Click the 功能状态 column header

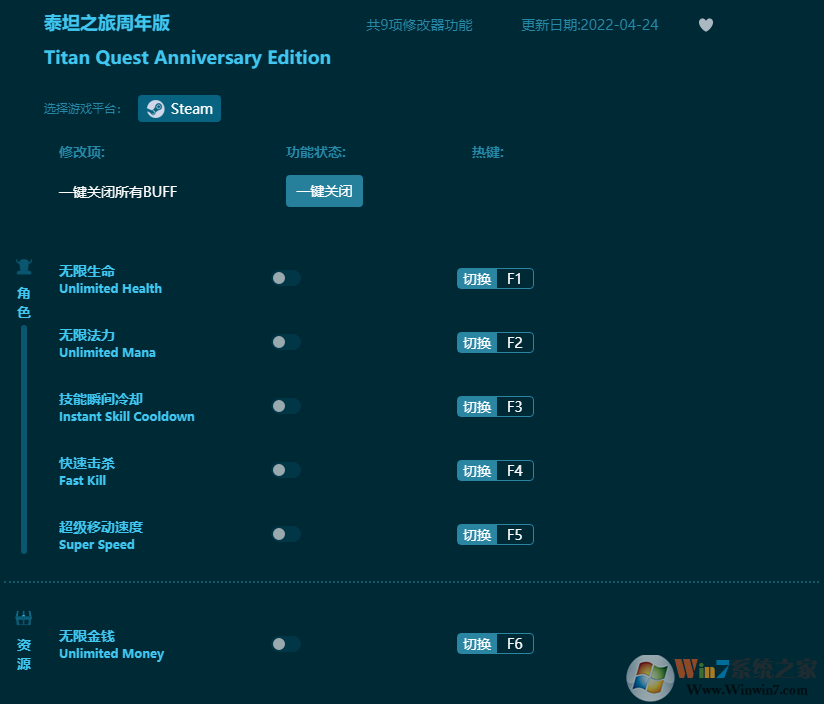click(316, 152)
